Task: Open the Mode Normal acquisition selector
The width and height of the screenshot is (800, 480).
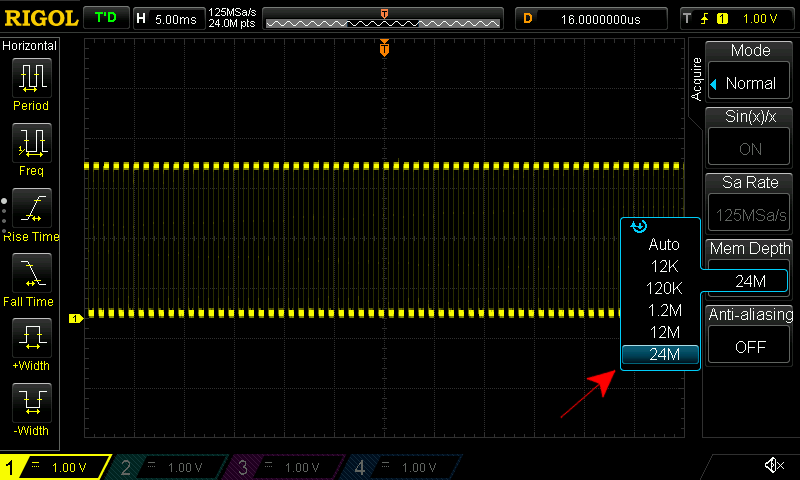Action: (748, 83)
